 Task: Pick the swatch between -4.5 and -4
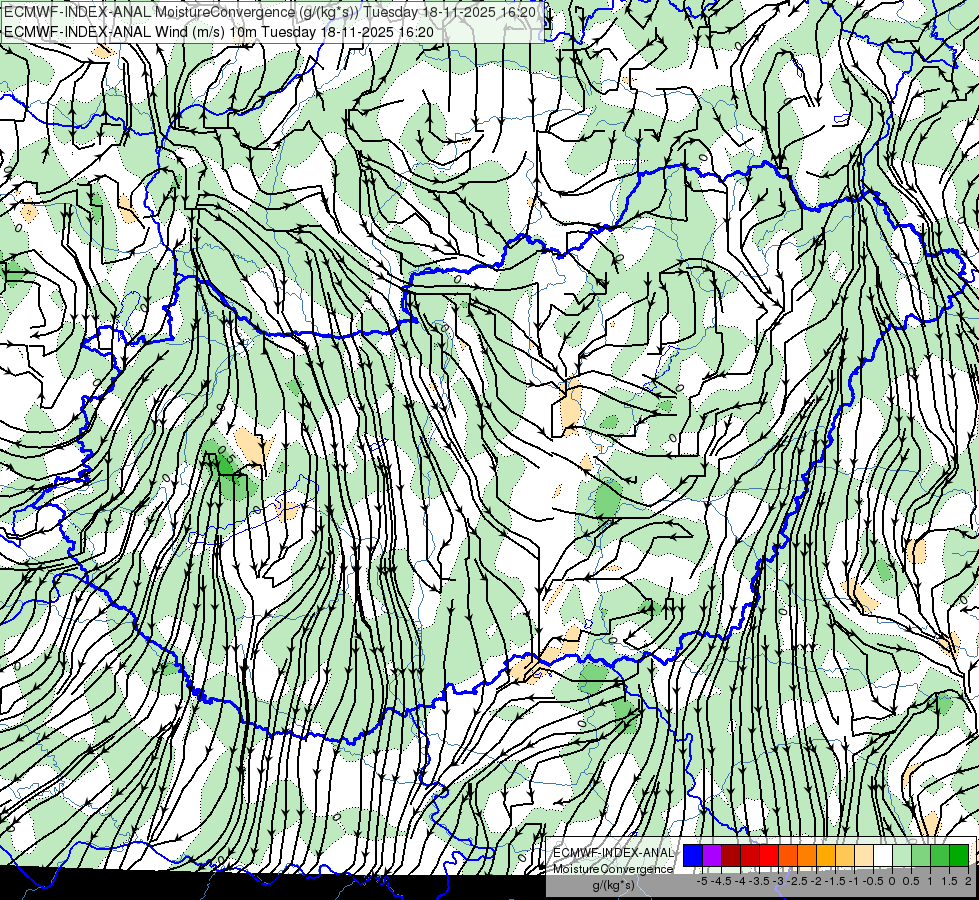click(x=731, y=856)
